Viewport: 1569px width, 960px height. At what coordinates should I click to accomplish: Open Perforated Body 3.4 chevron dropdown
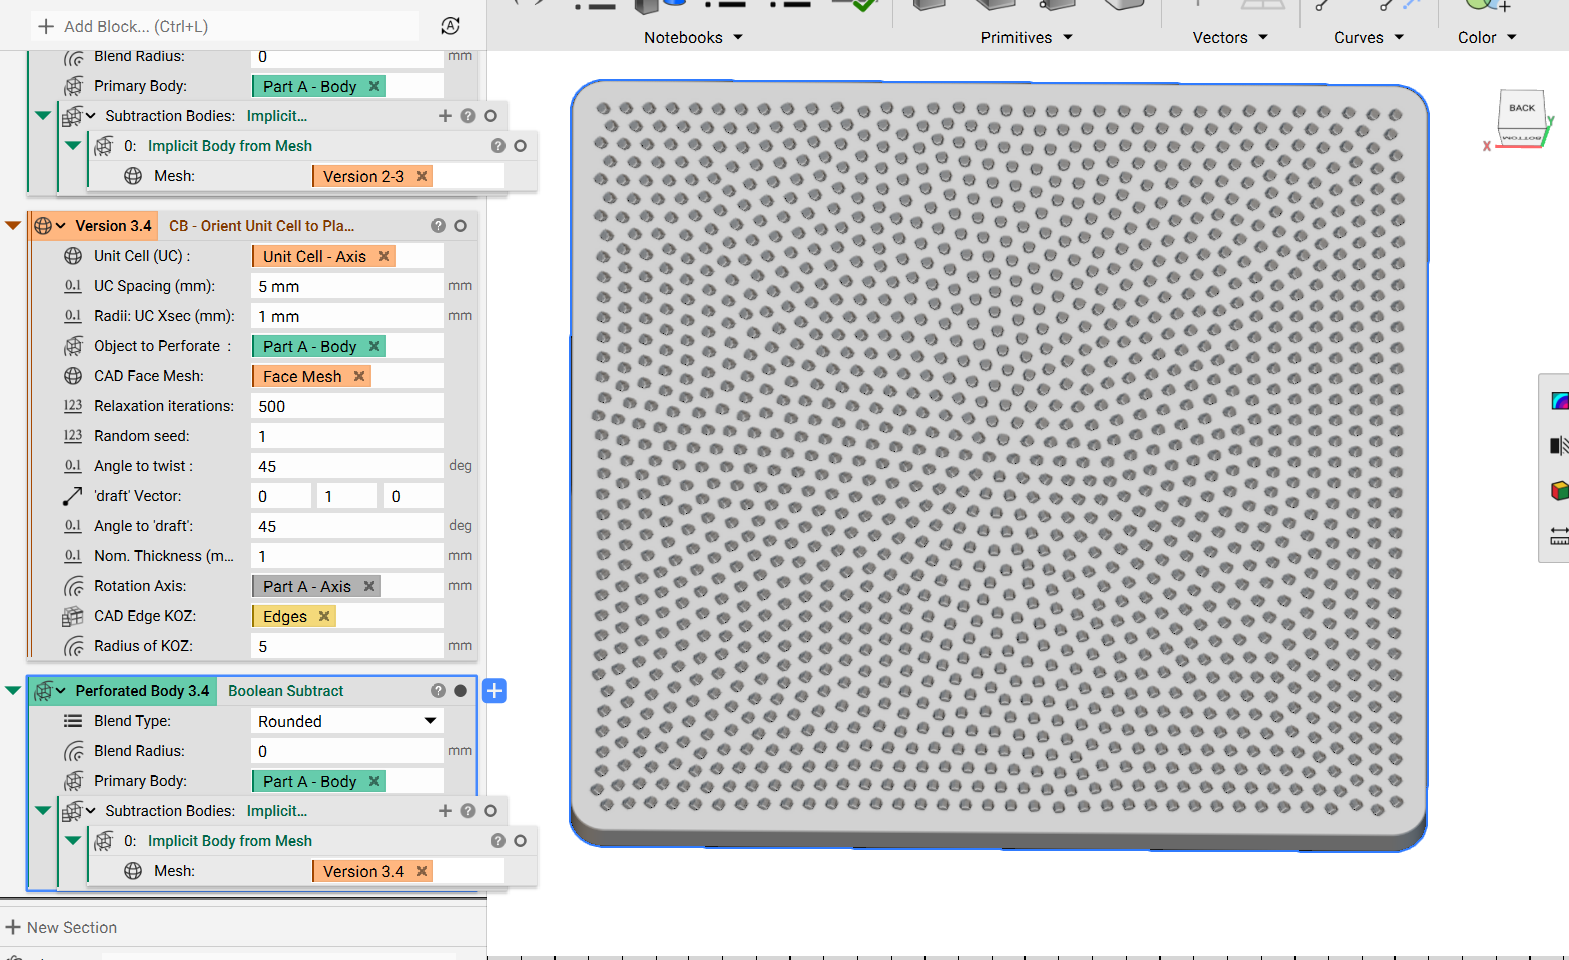[61, 691]
